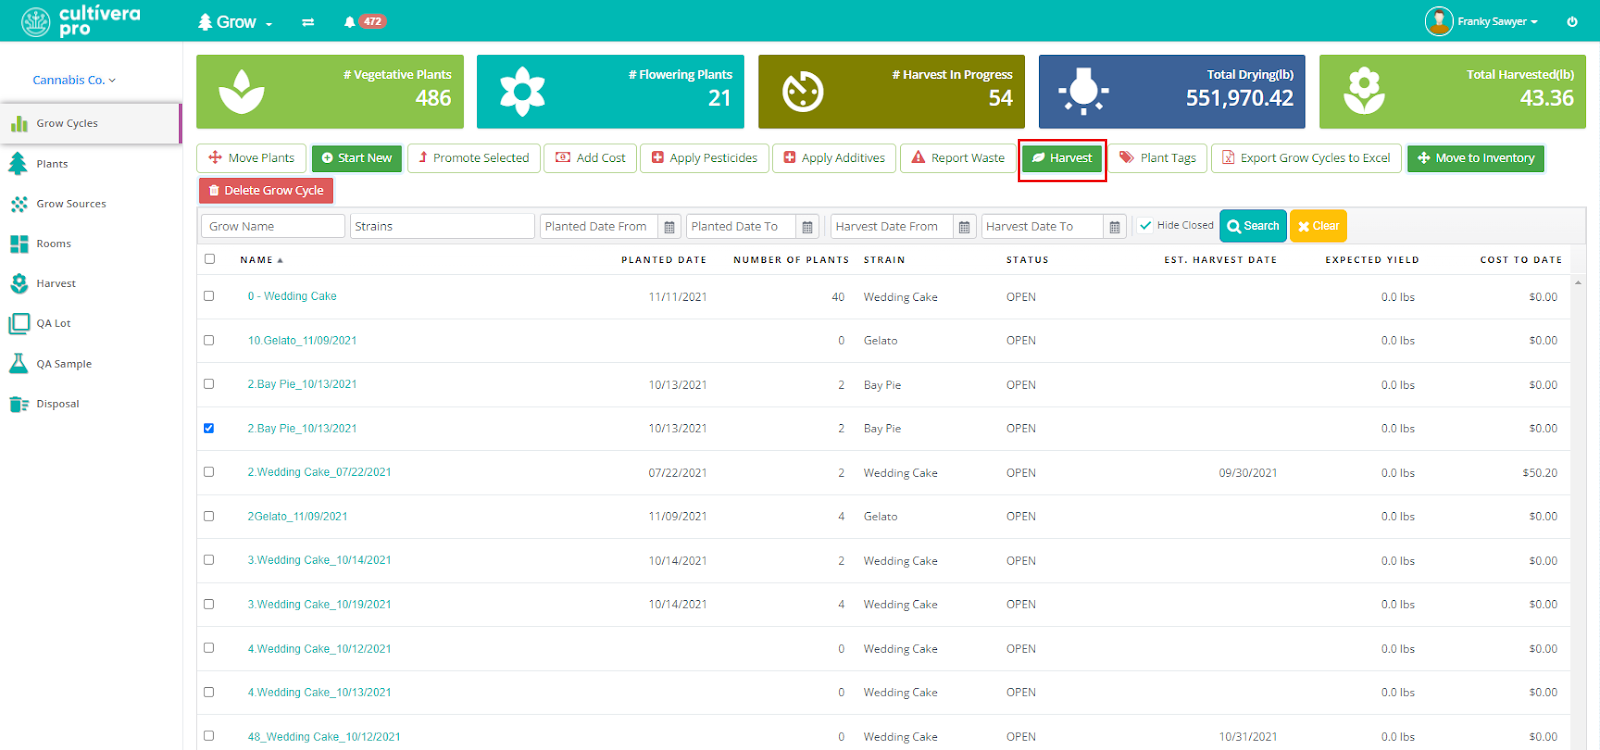Open the 0 - Wedding Cake grow cycle link
1600x750 pixels.
click(292, 296)
